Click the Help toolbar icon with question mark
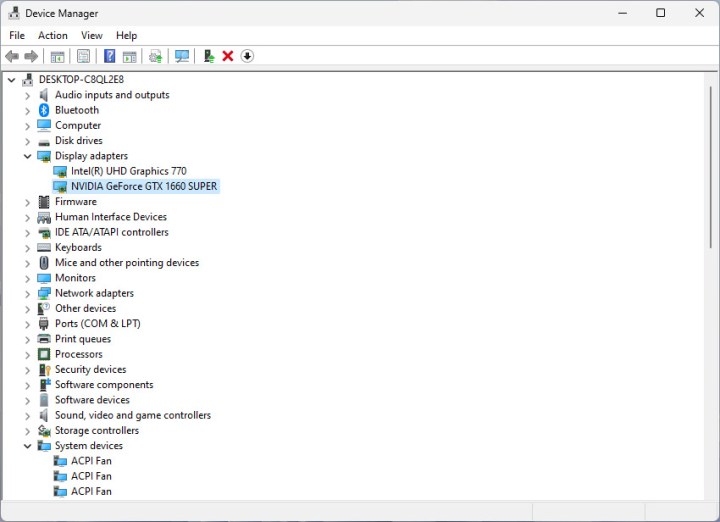The height and width of the screenshot is (522, 720). tap(109, 56)
